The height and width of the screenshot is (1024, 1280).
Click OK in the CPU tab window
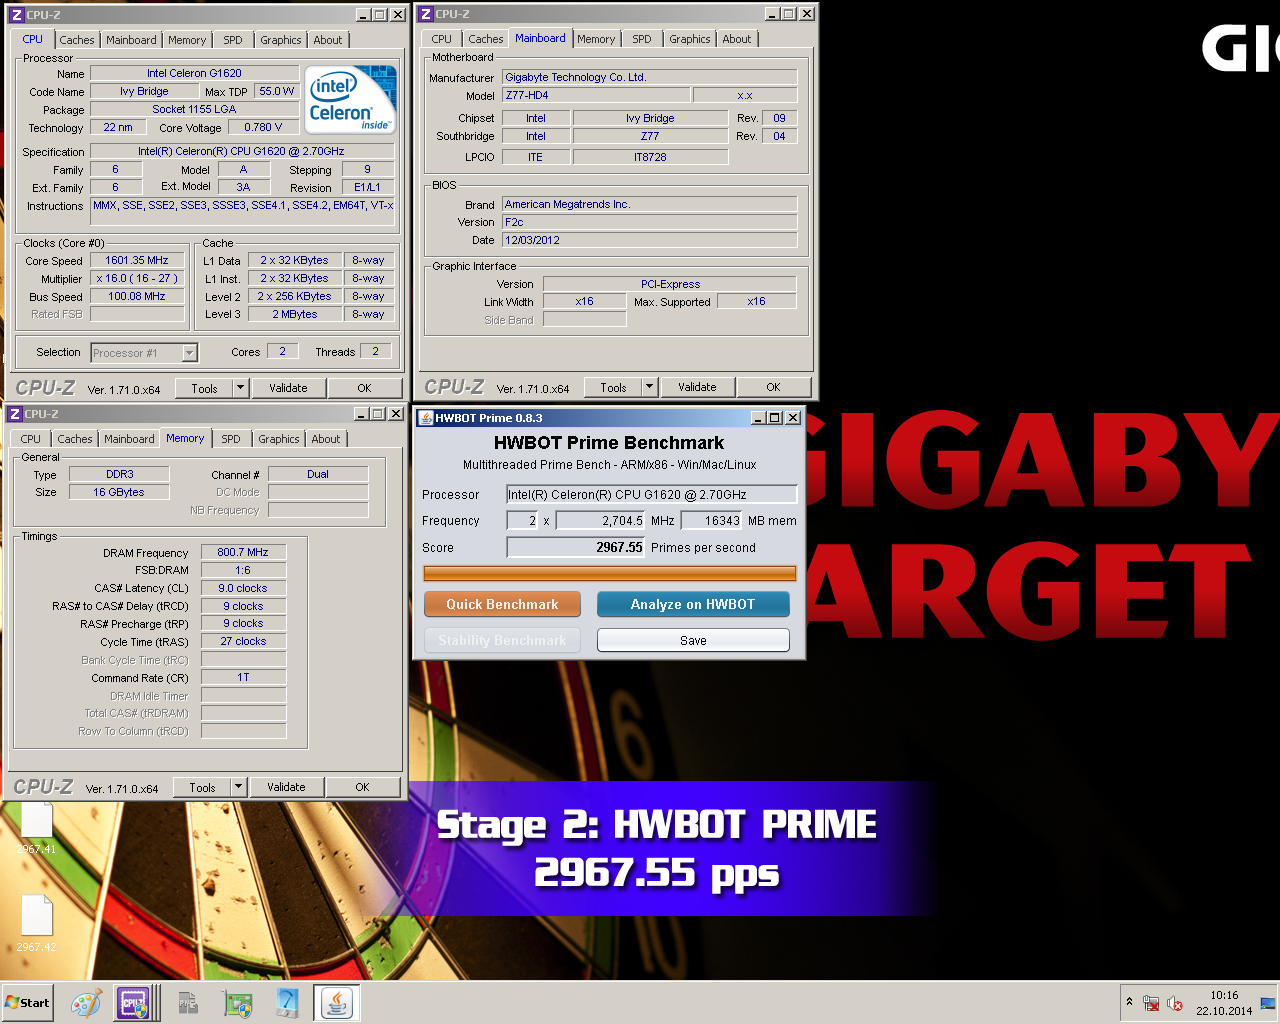click(x=364, y=388)
